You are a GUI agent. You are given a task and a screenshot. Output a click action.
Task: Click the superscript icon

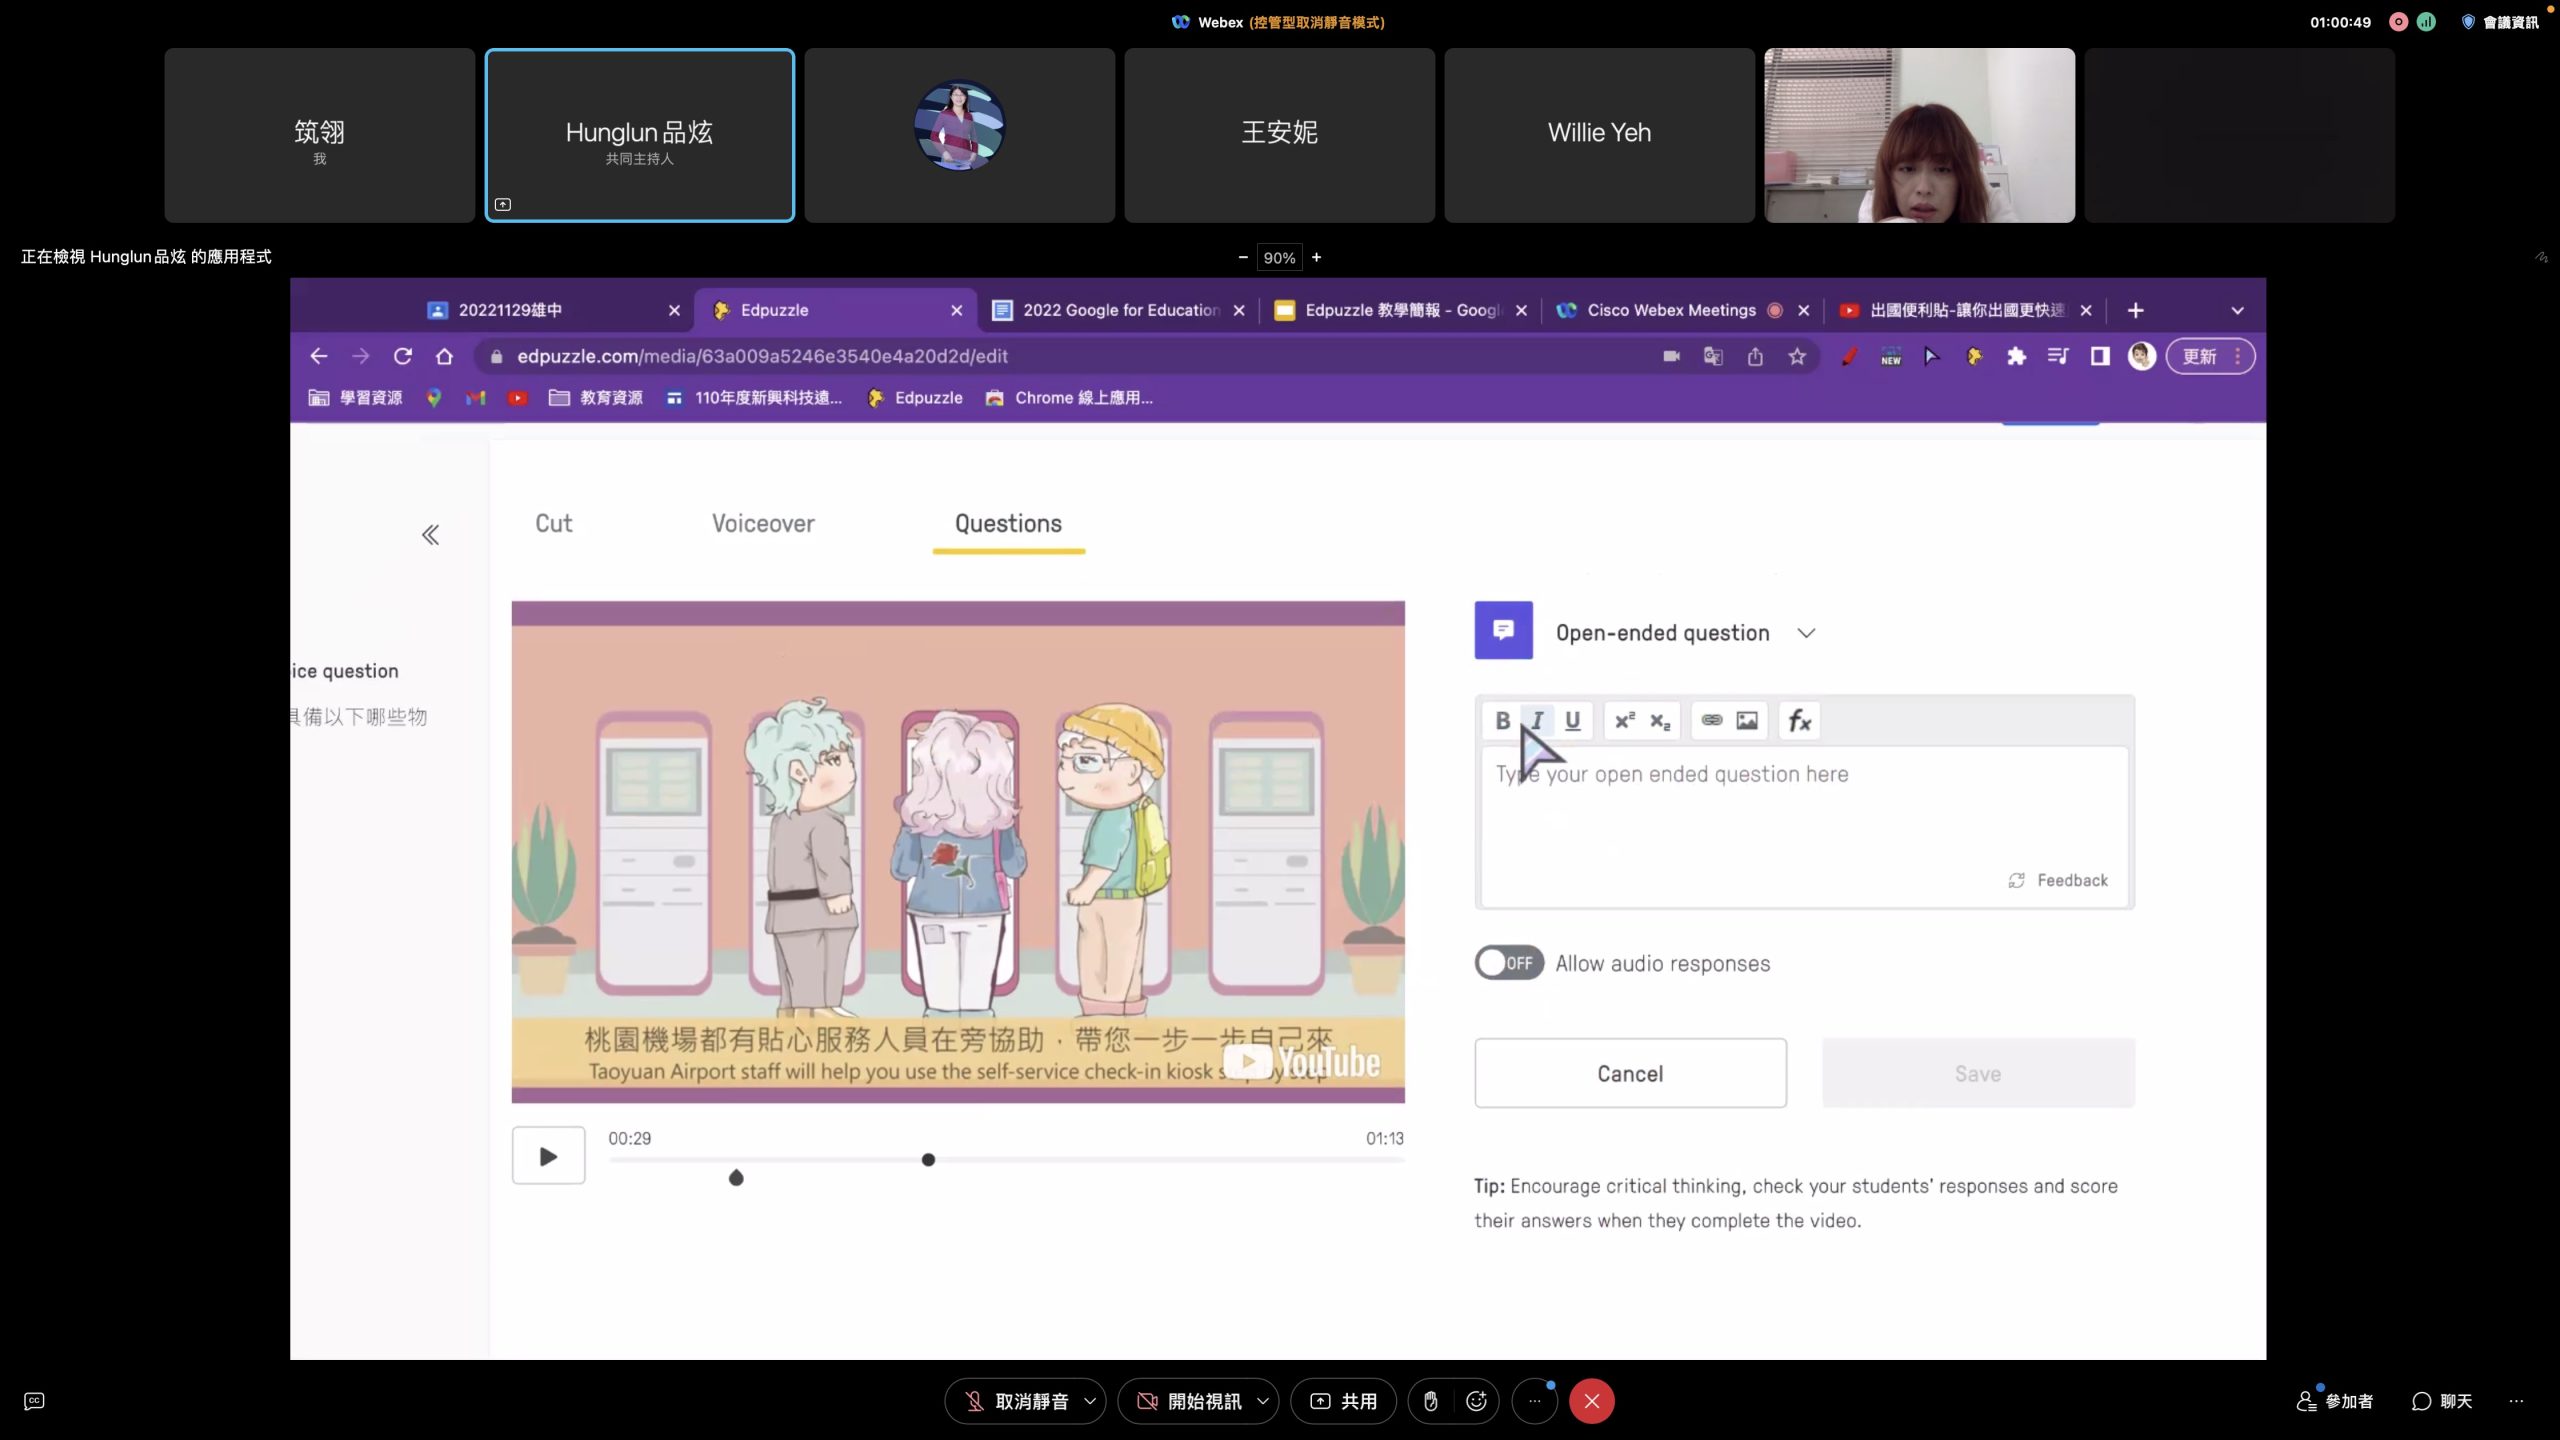click(x=1625, y=720)
